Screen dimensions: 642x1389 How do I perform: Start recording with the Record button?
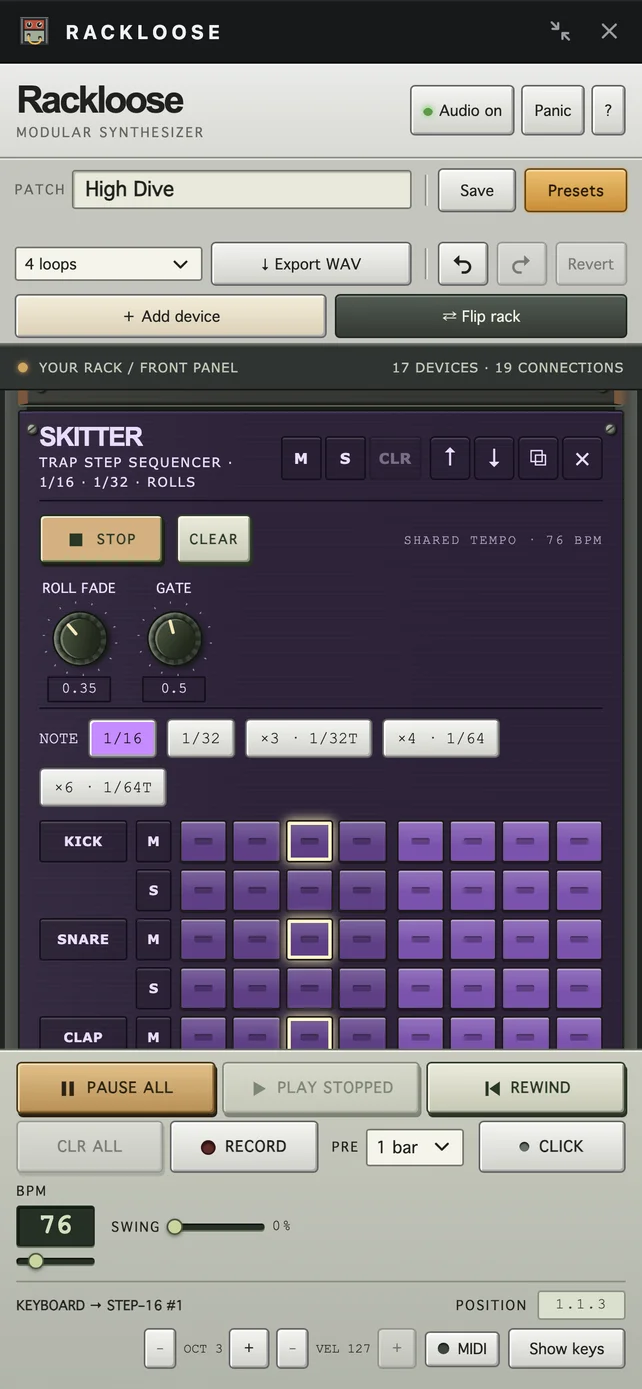245,1146
